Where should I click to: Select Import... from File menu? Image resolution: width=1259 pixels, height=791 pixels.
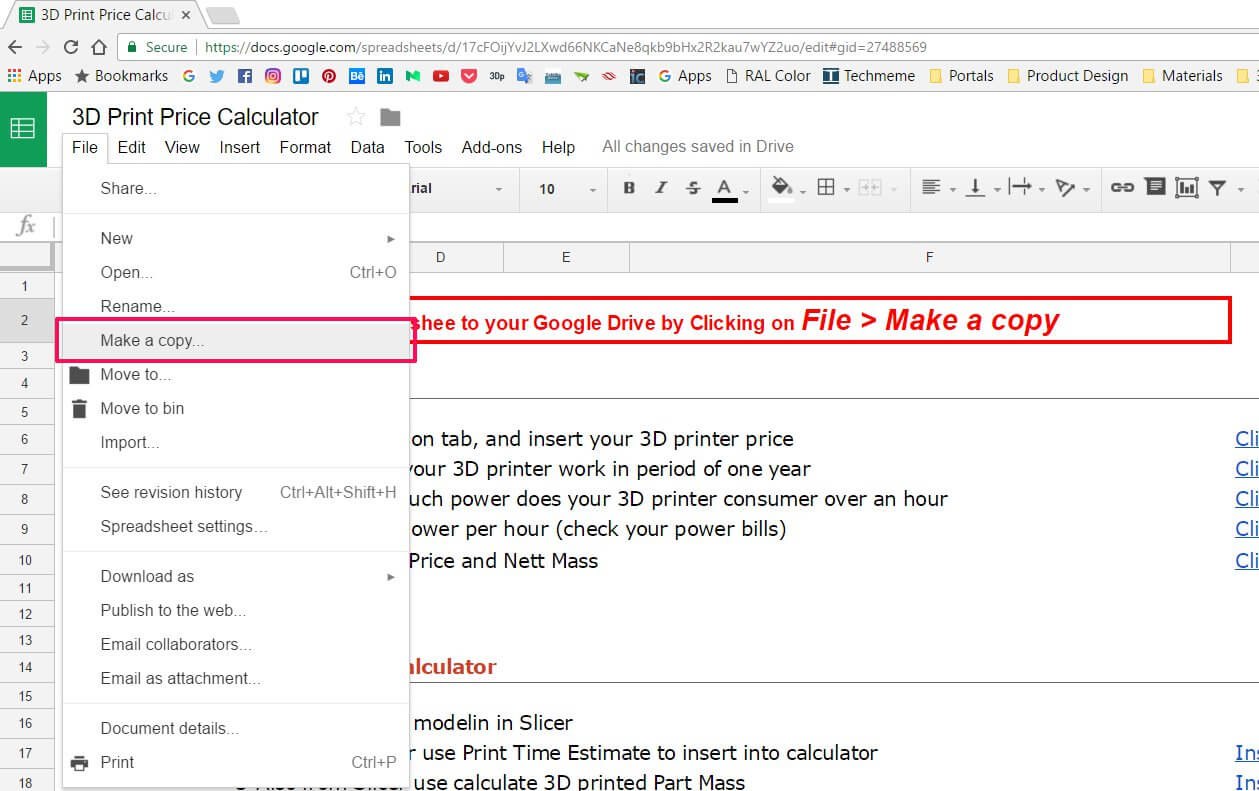tap(236, 443)
